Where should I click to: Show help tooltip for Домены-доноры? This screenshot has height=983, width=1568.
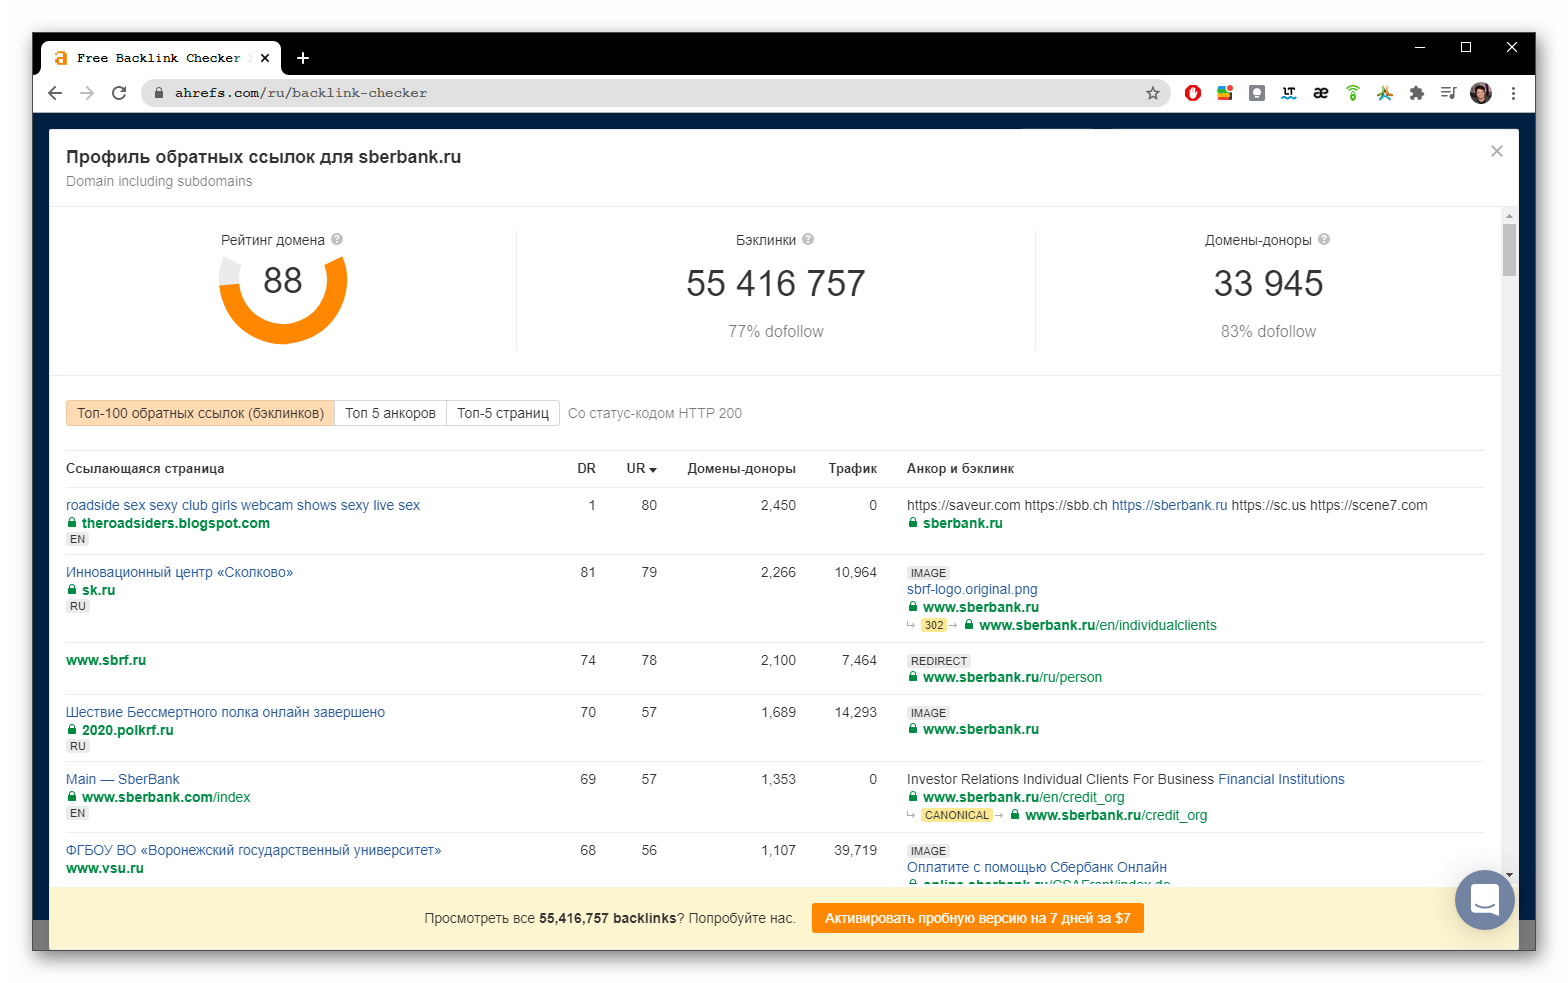click(1324, 239)
